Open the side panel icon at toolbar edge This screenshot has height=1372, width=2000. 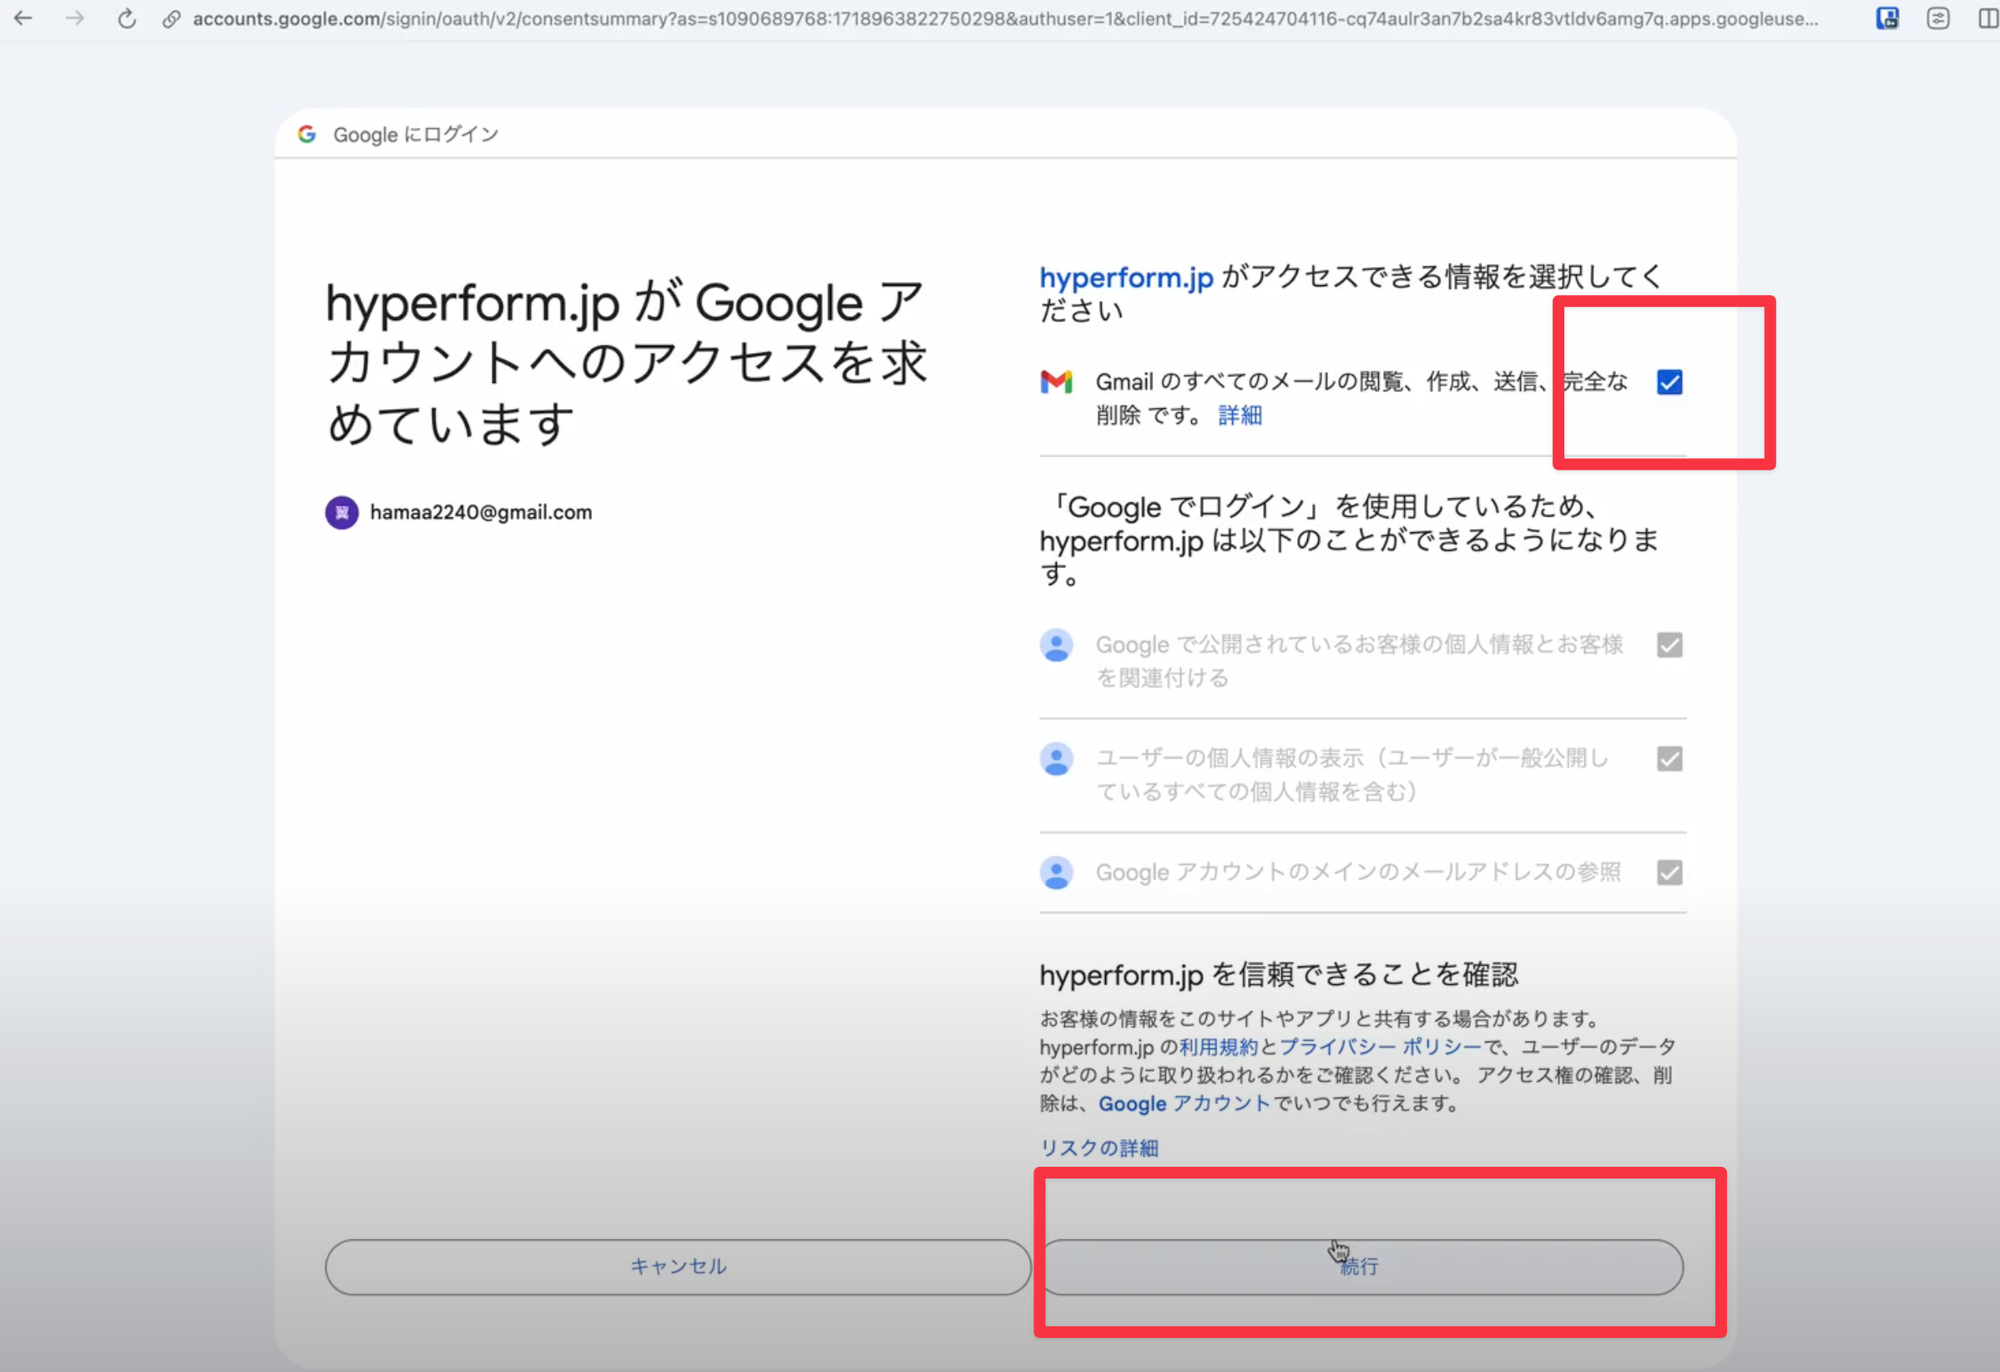click(1988, 18)
